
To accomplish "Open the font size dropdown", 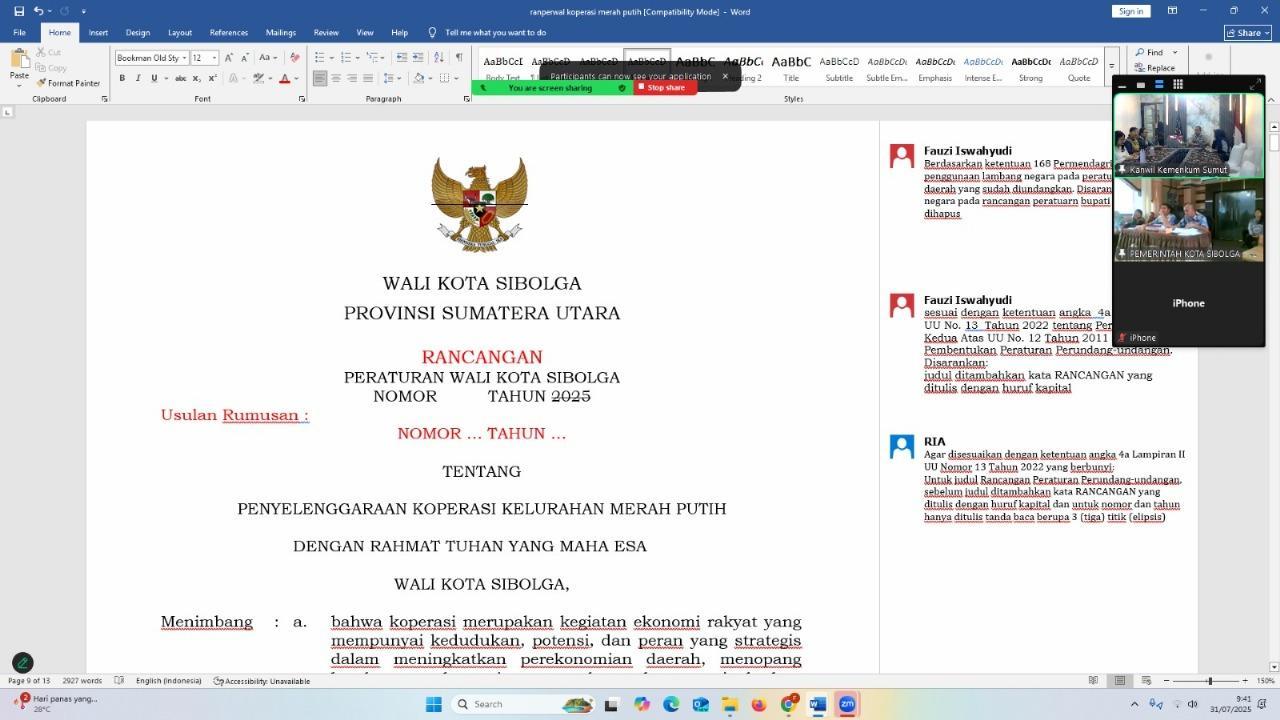I will point(214,58).
